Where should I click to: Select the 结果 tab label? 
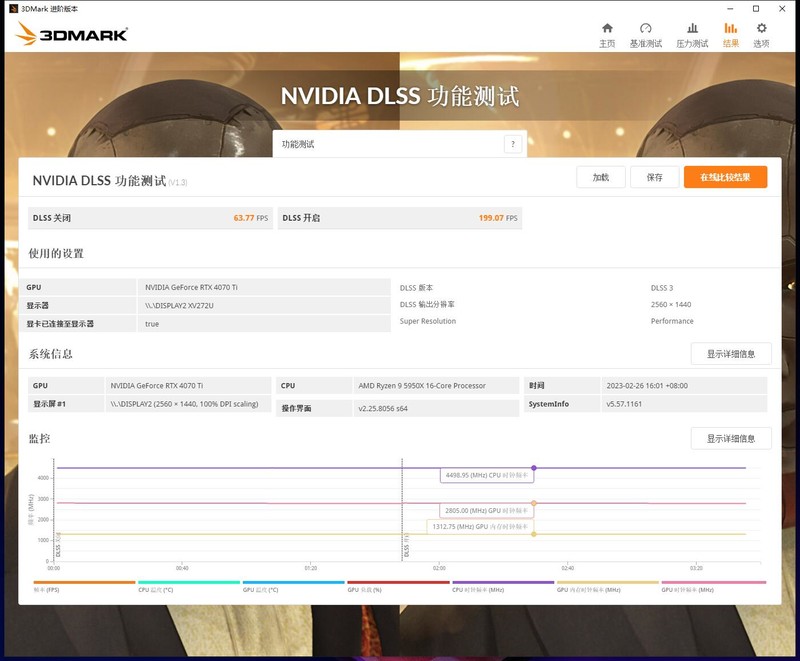click(733, 45)
